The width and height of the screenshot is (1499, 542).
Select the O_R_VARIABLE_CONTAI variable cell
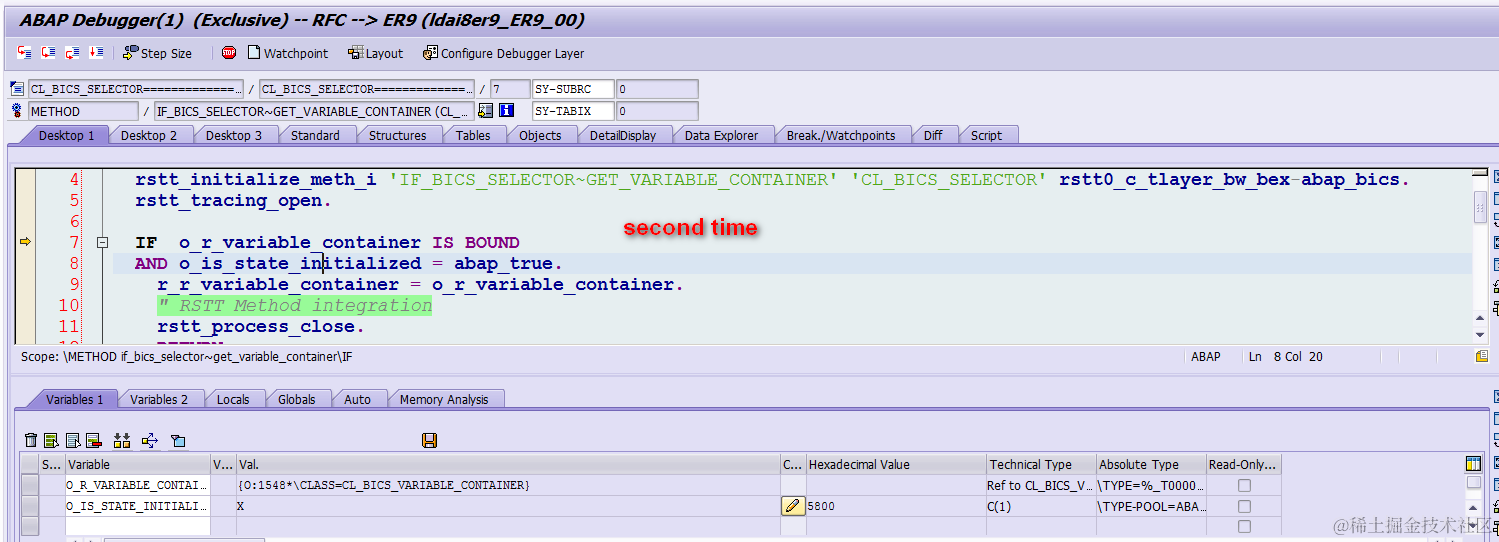click(x=138, y=485)
